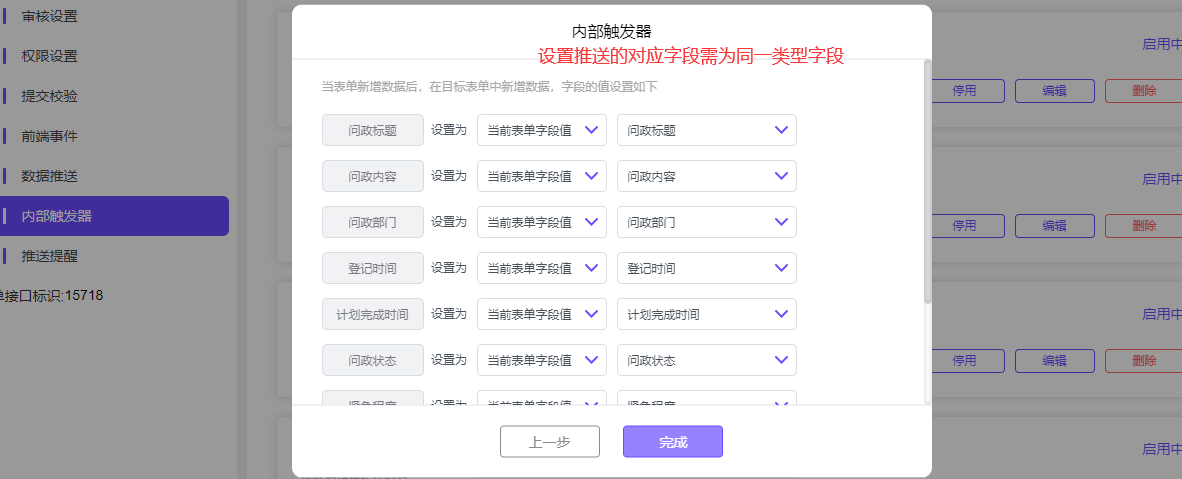Click the dialog's vertical scrollbar
This screenshot has width=1182, height=479.
(927, 180)
